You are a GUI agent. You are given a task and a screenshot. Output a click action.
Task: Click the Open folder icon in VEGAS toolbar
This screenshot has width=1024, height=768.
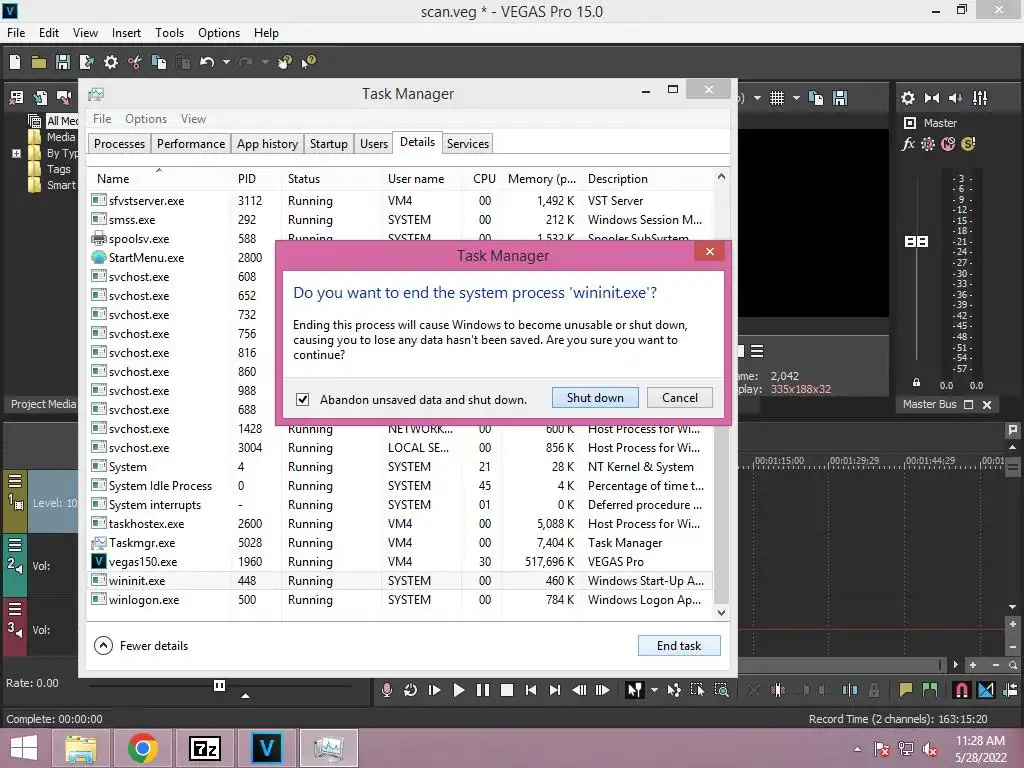click(39, 62)
